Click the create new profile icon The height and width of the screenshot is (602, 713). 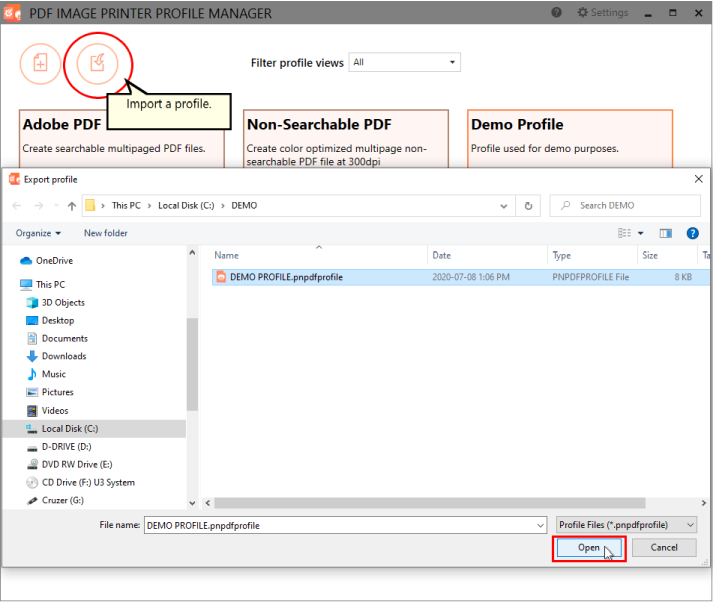[x=40, y=64]
